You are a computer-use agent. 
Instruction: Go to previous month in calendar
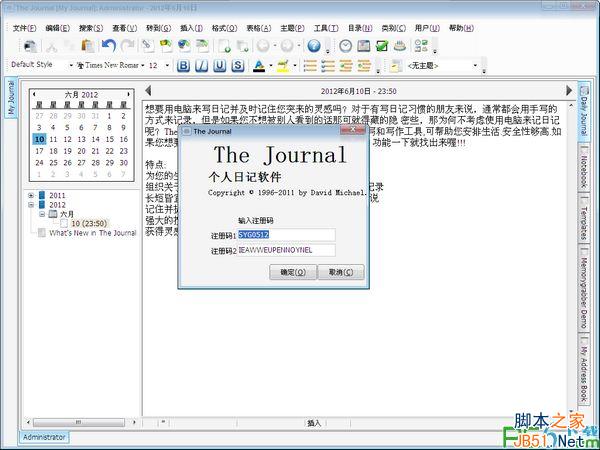[x=34, y=94]
